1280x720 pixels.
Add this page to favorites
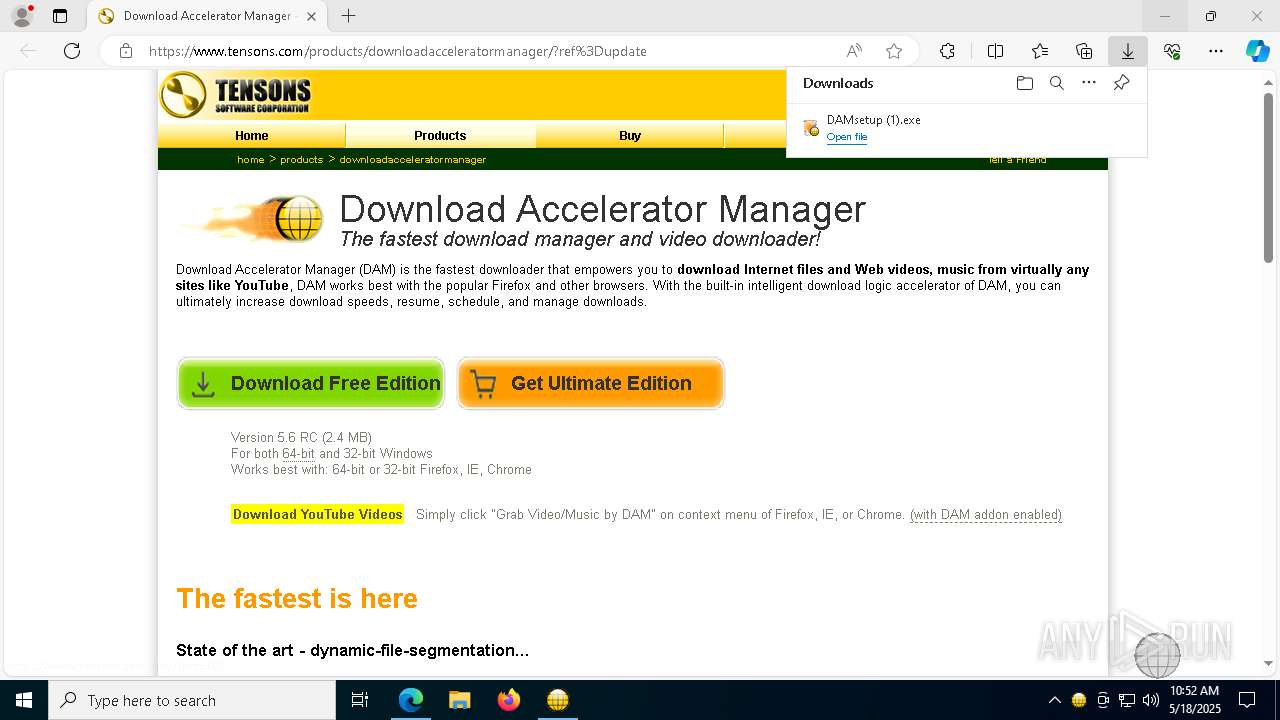pyautogui.click(x=894, y=51)
